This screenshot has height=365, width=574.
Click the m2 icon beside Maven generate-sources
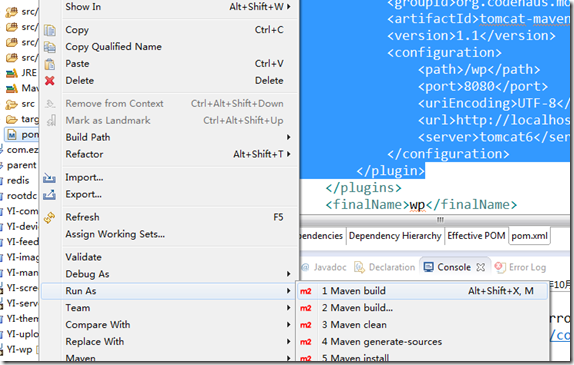[306, 342]
